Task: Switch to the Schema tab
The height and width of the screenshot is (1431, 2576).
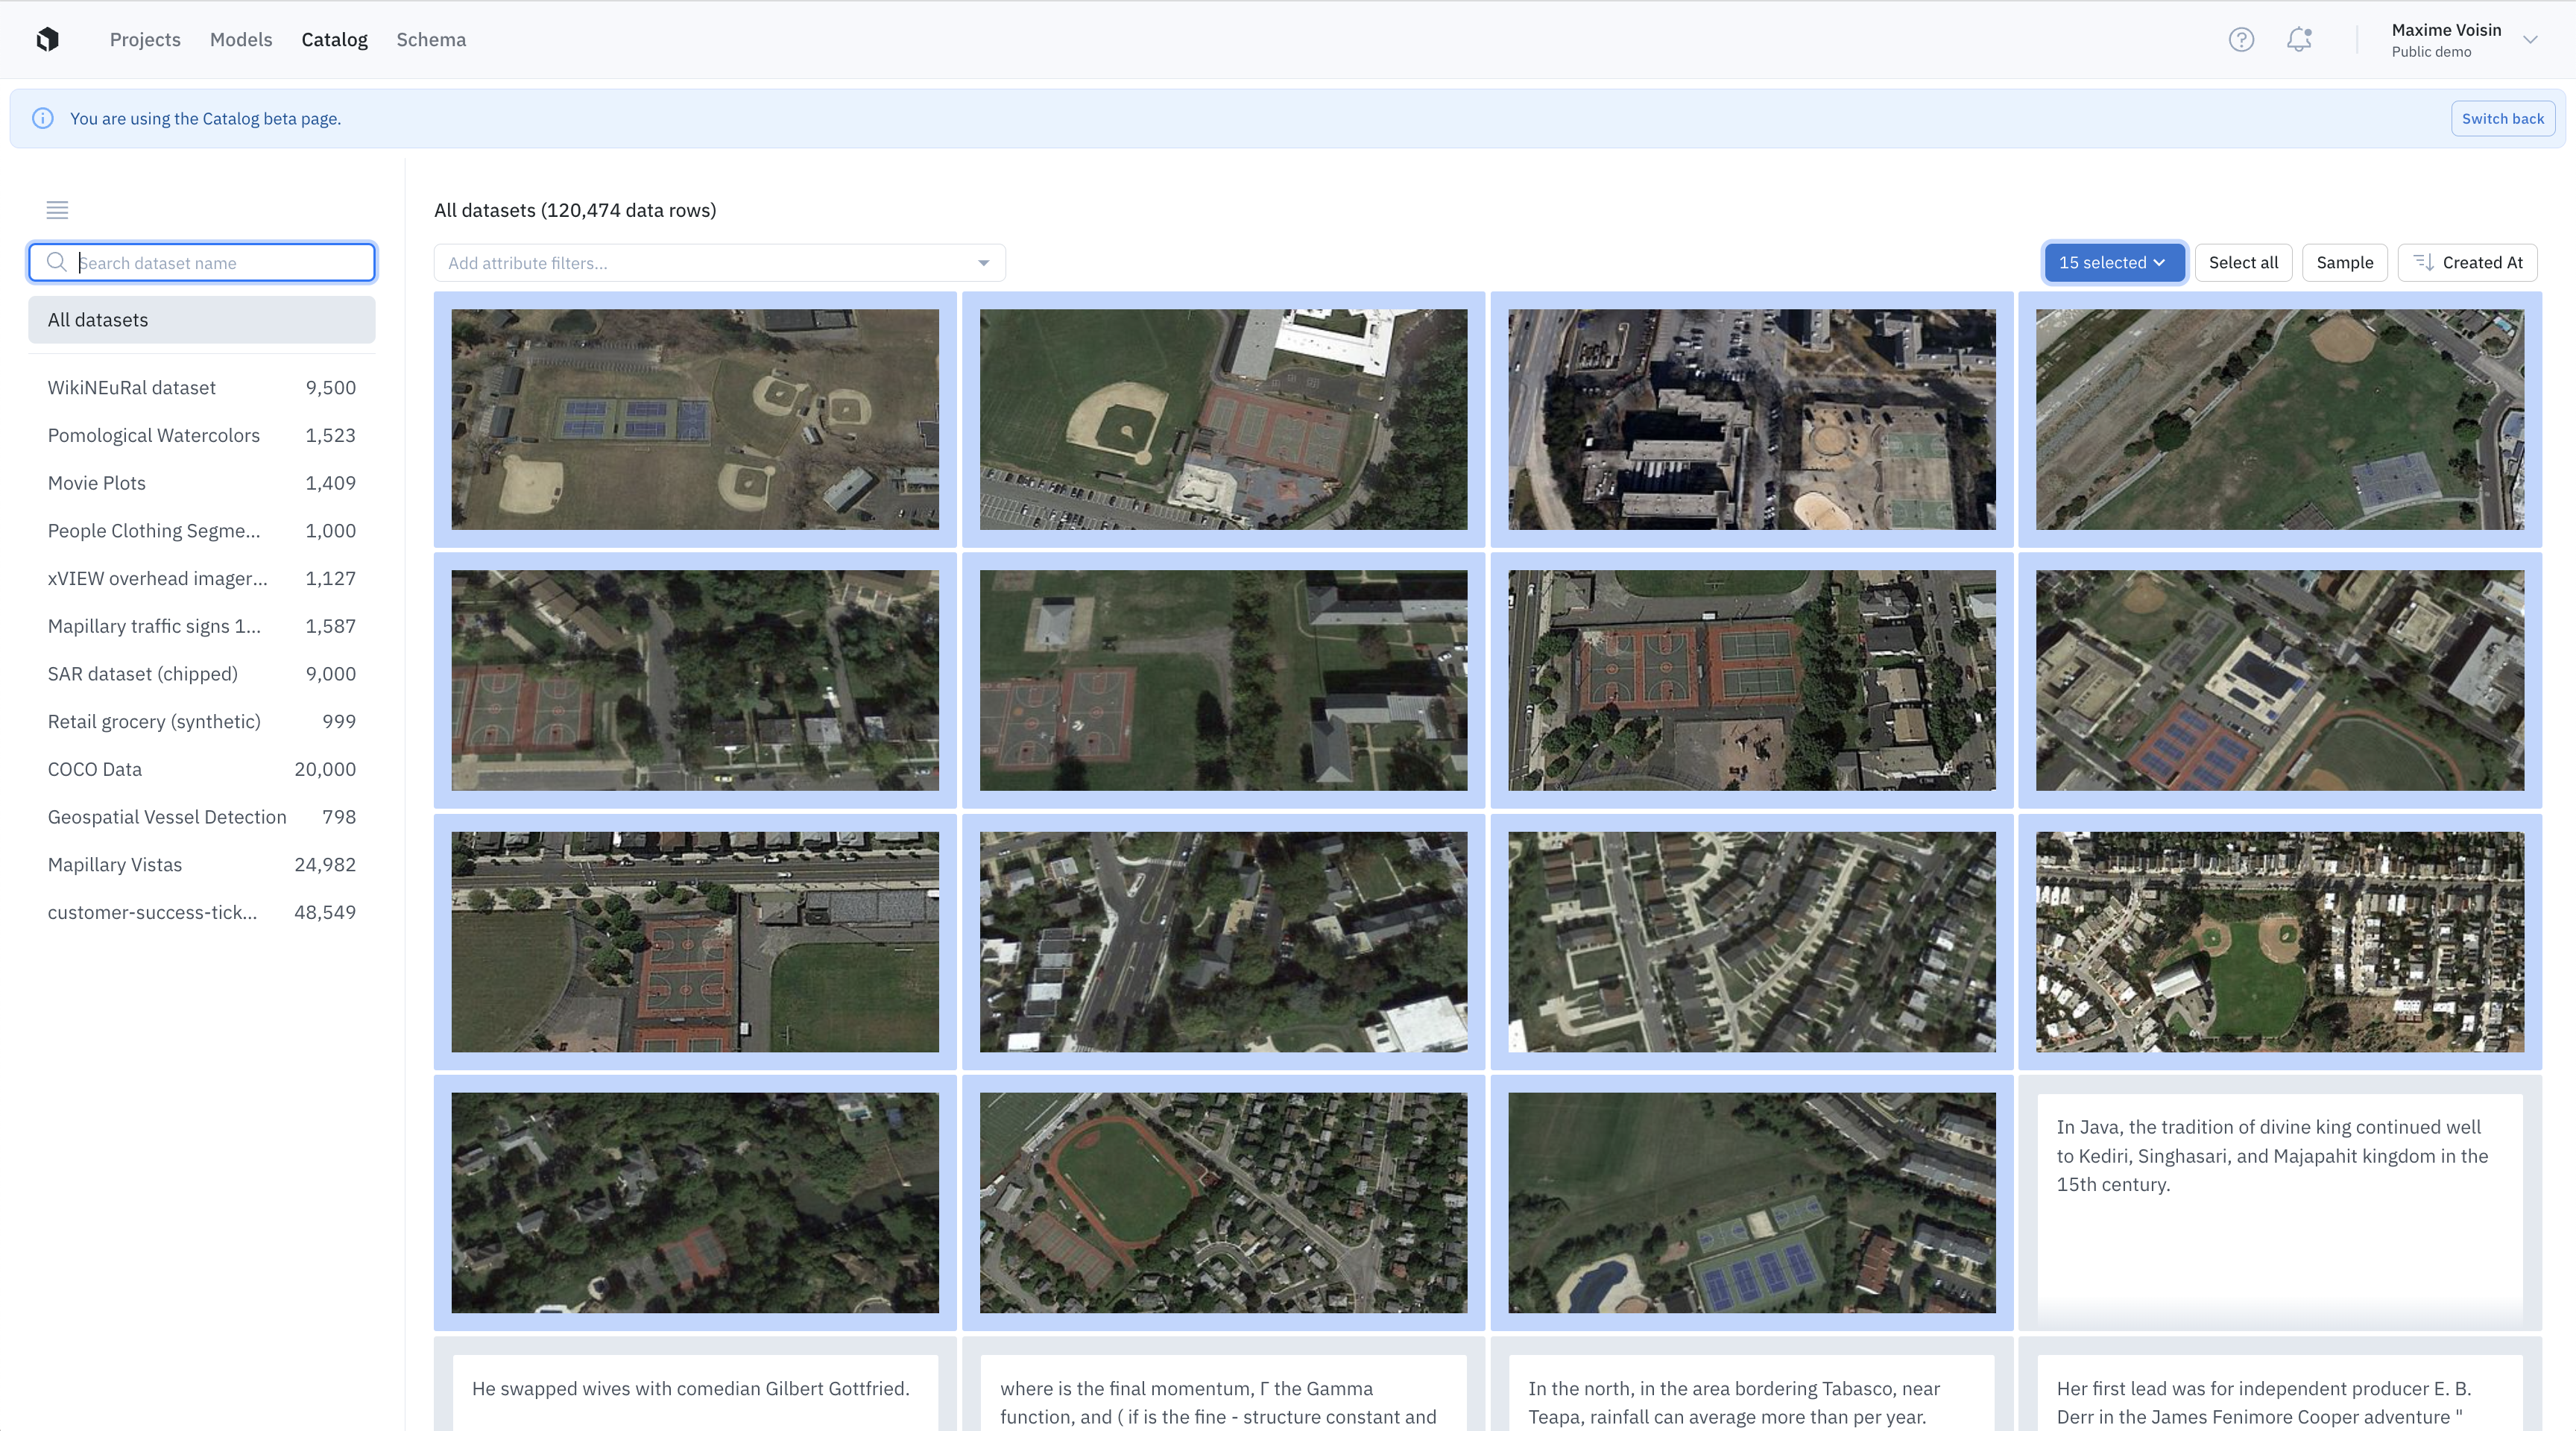Action: point(431,39)
